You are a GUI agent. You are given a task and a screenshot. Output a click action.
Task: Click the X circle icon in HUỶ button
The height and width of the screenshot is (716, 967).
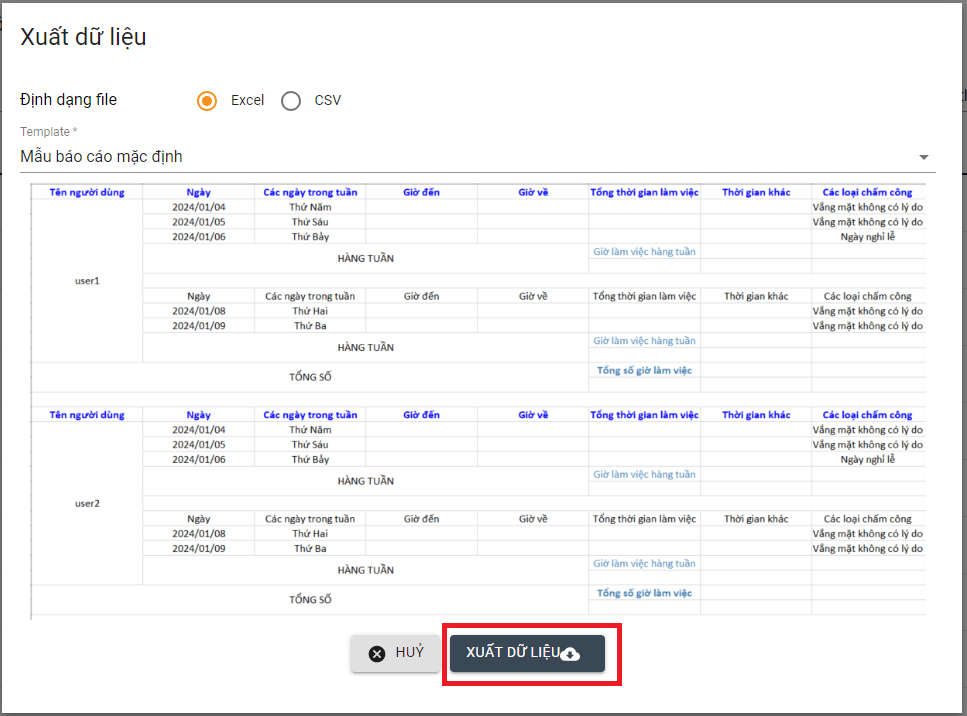coord(377,654)
